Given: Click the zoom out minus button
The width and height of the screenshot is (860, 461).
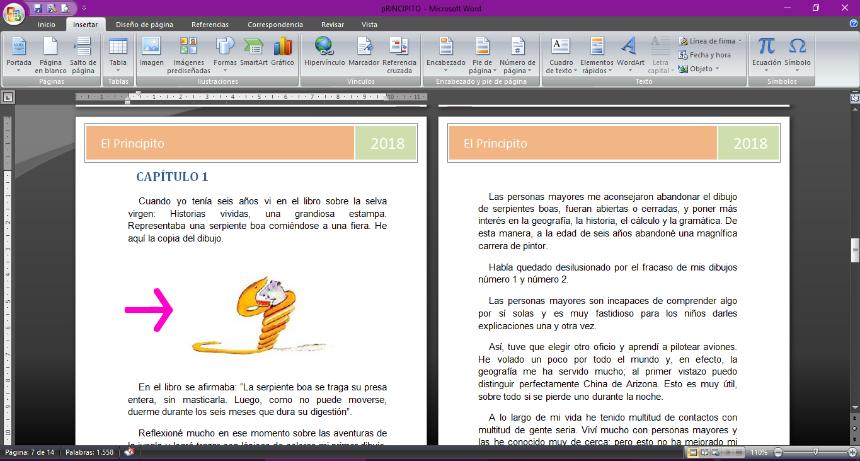Looking at the screenshot, I should tap(777, 453).
